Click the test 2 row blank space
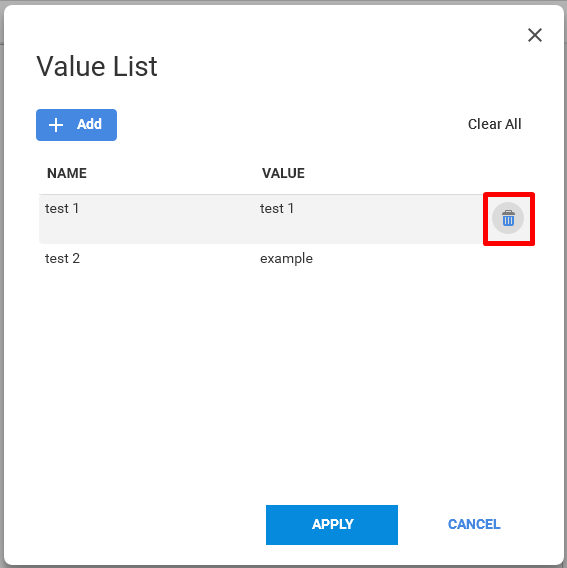Screen dimensions: 567x568 click(399, 259)
